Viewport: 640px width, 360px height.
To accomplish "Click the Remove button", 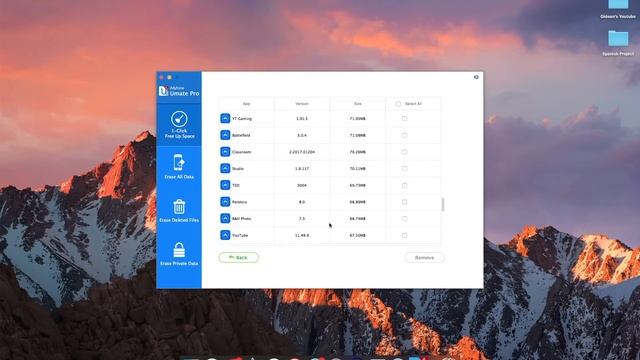I will [424, 258].
